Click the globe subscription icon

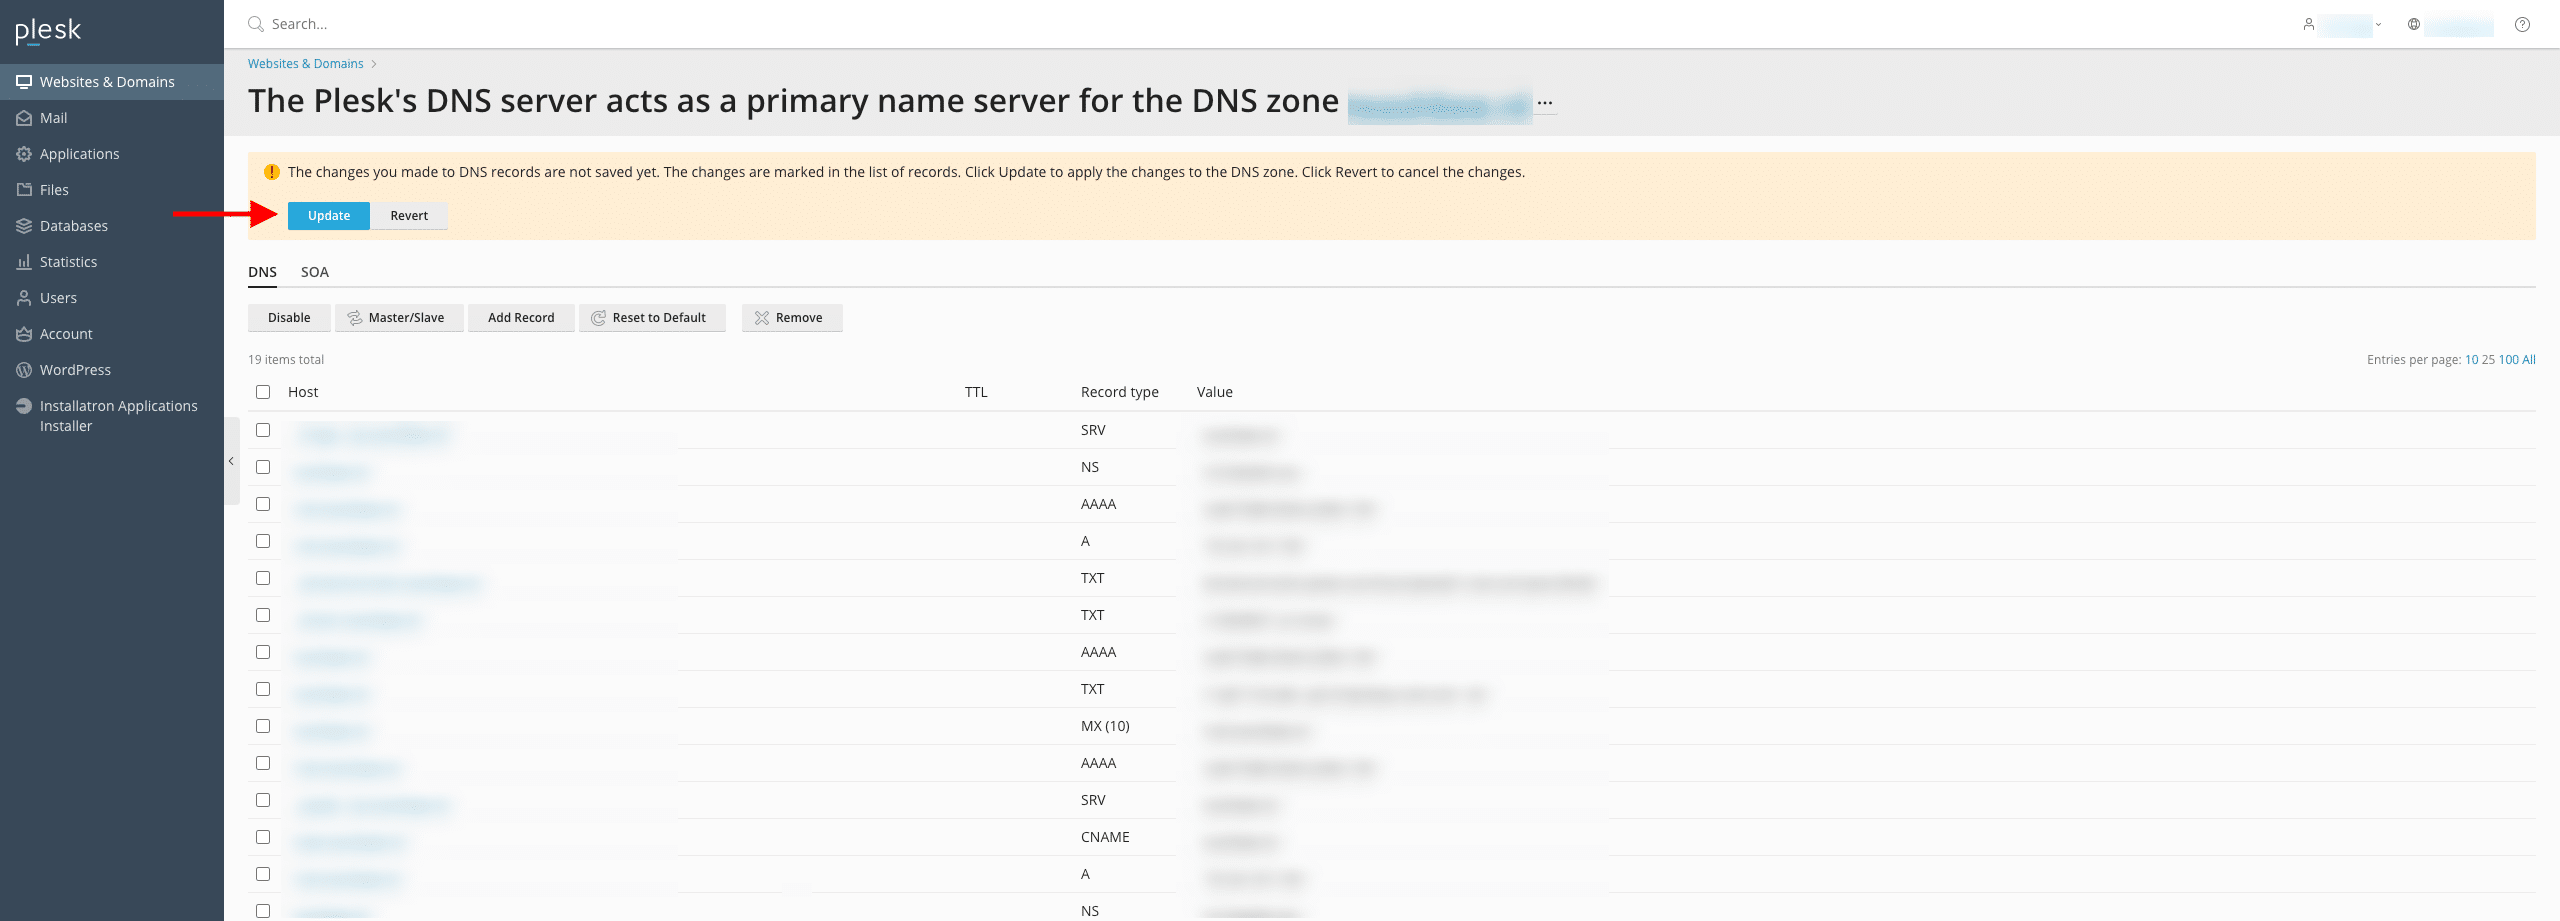[2414, 24]
